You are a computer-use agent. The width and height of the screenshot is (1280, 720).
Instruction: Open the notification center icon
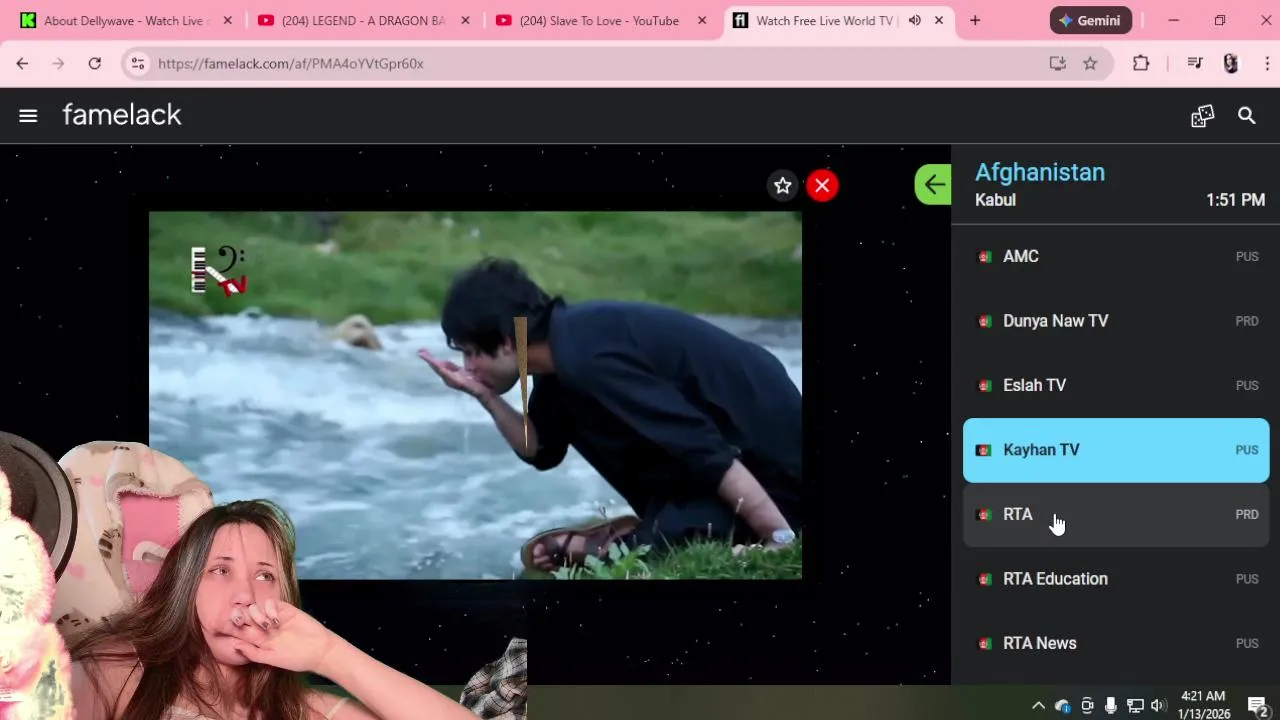[x=1258, y=705]
